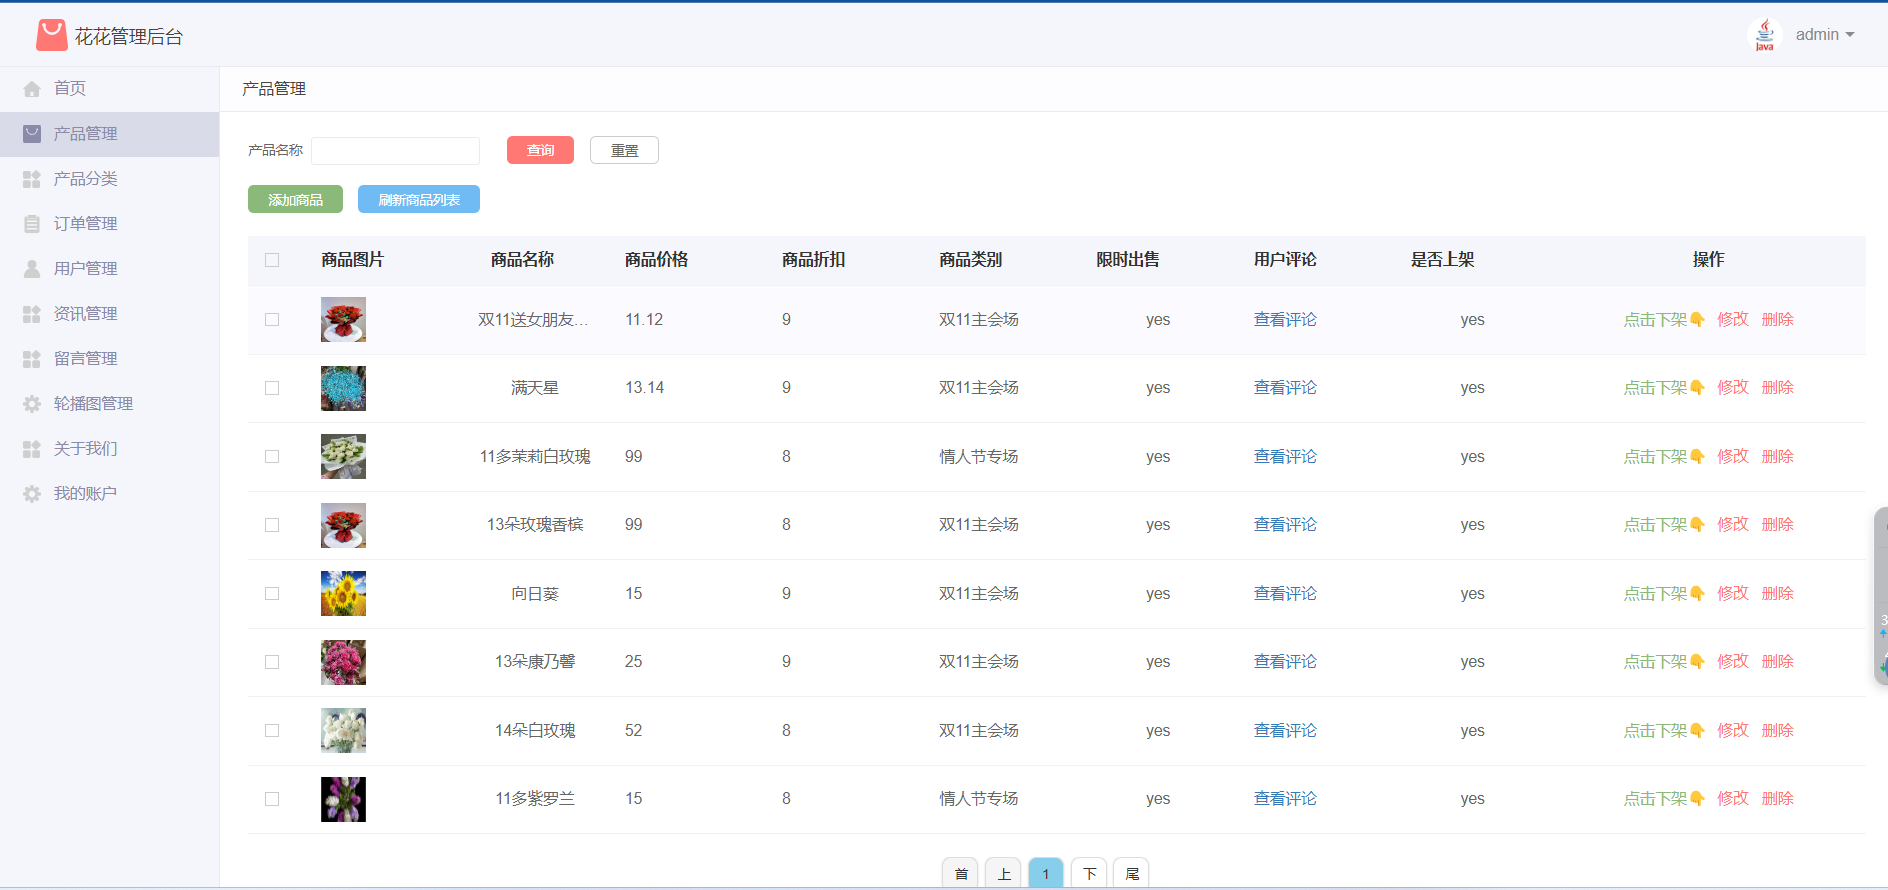
Task: Click the shopping bag logo icon
Action: click(51, 36)
